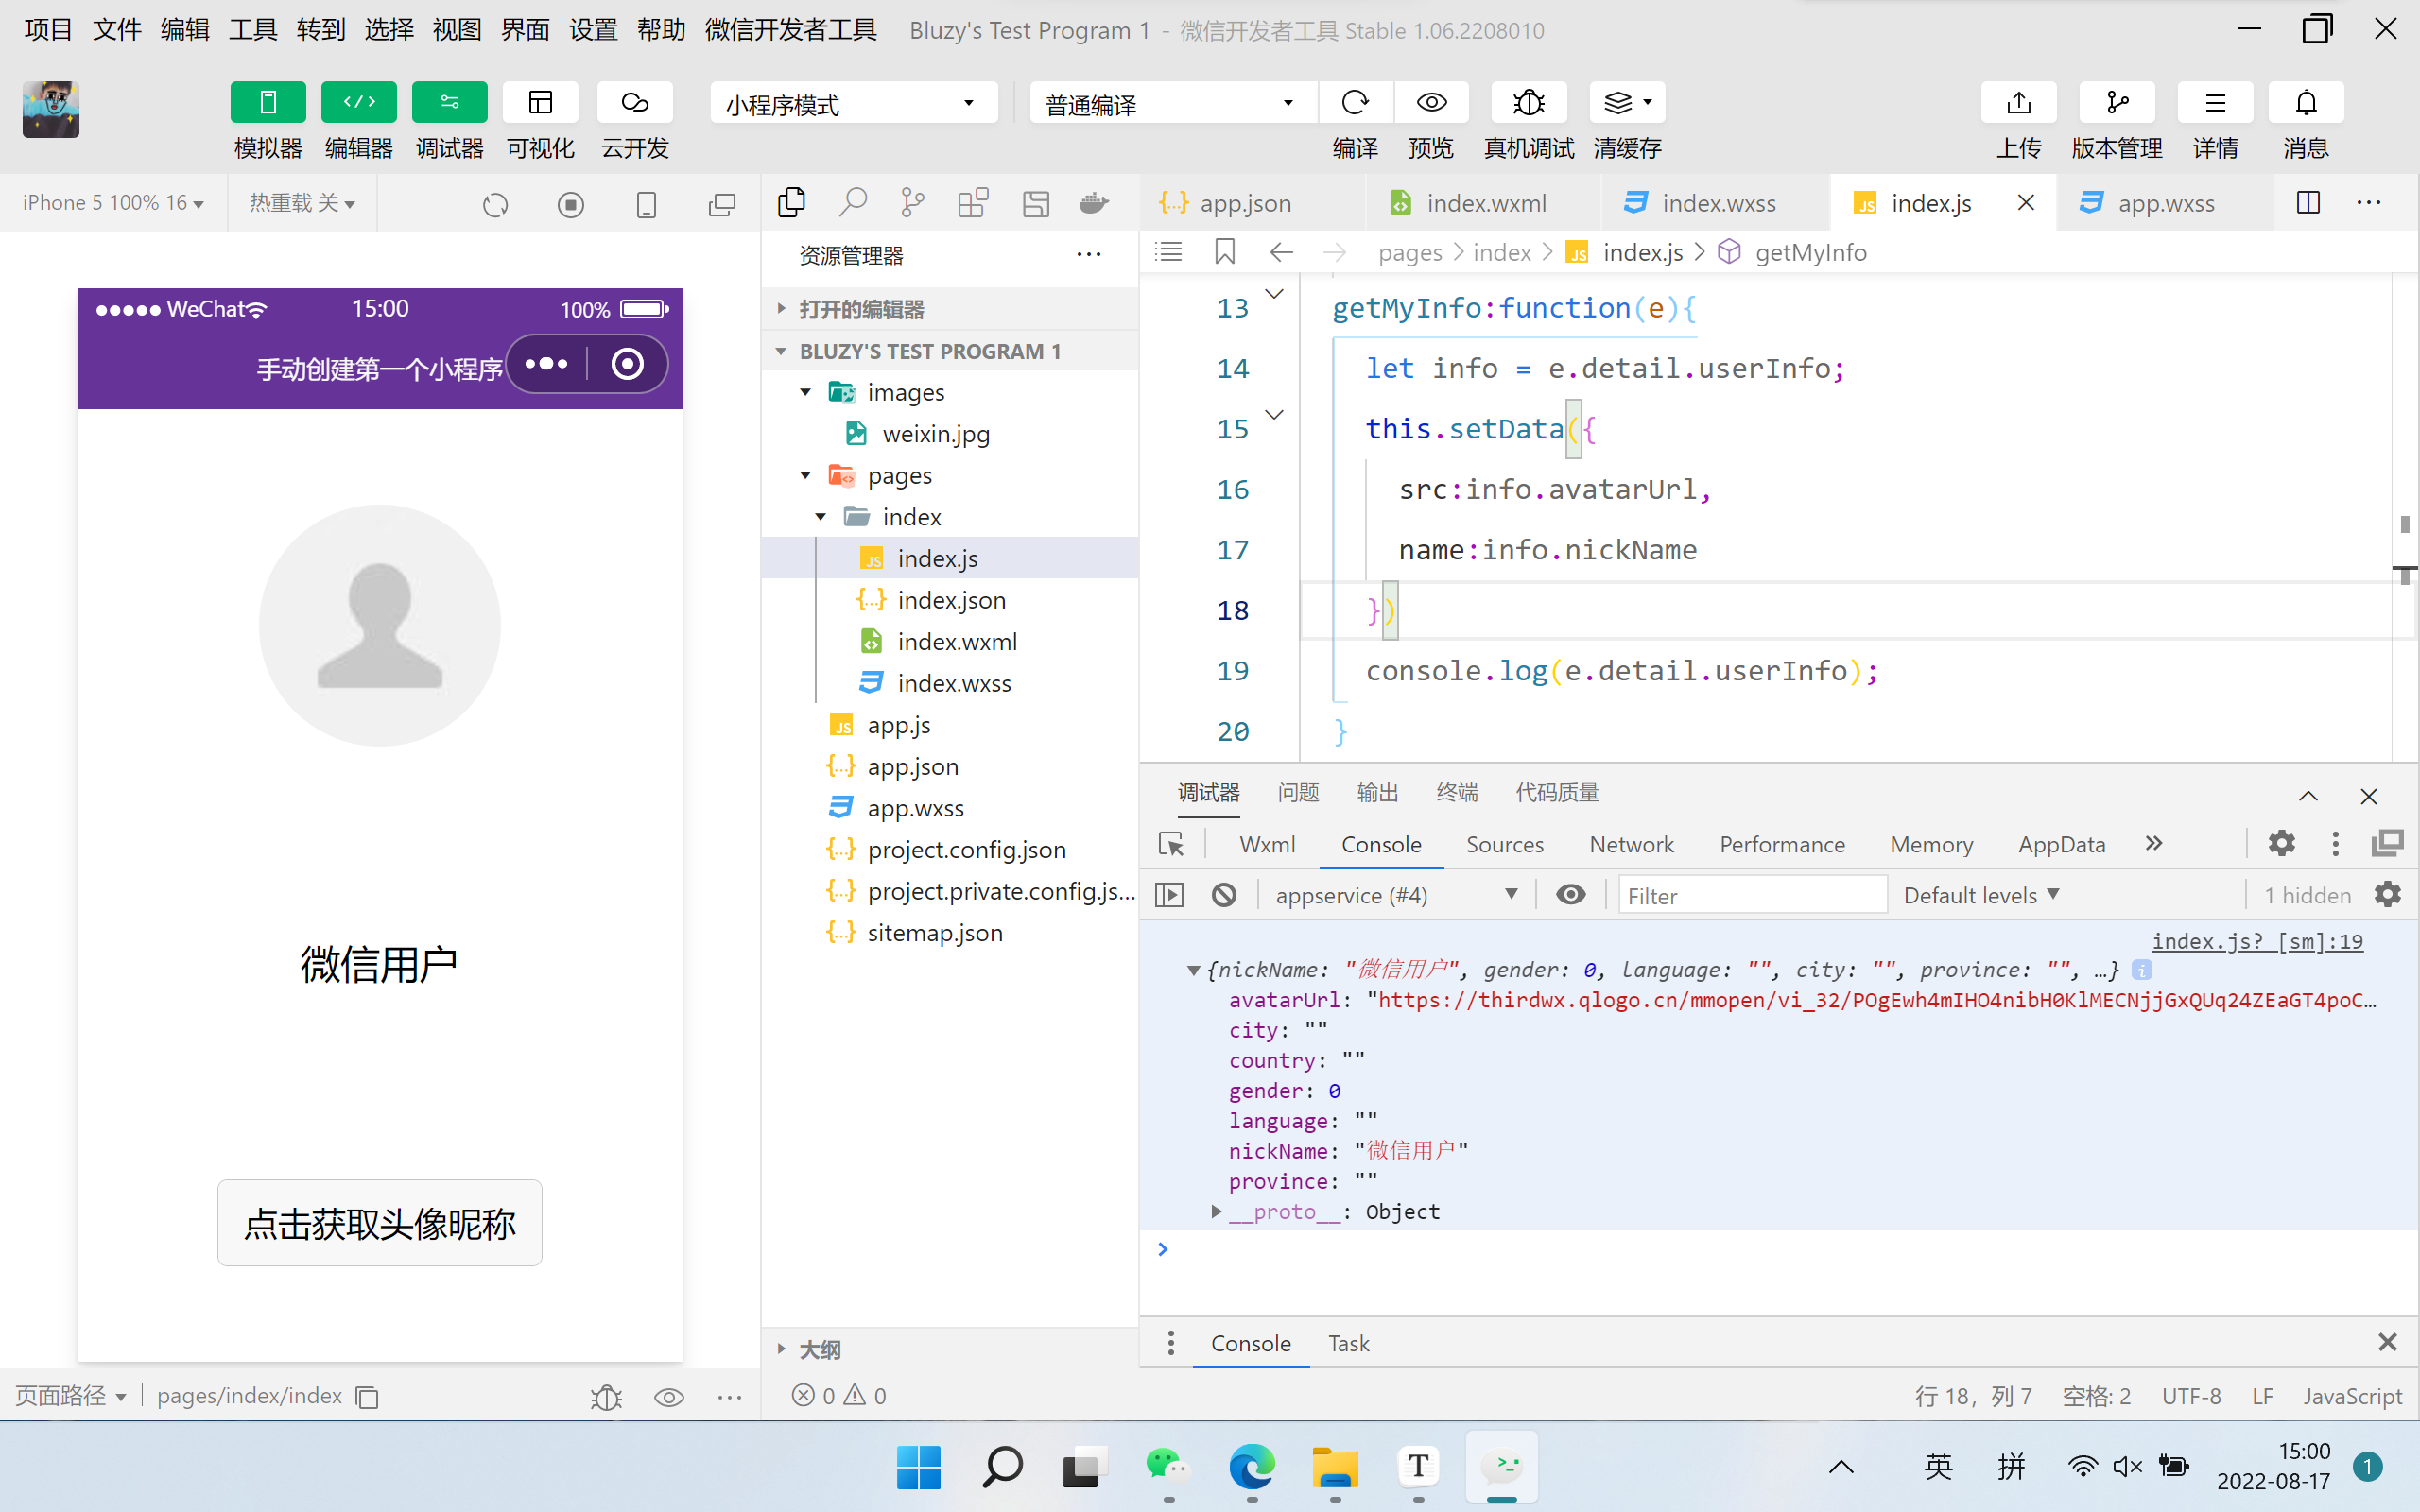Close the index.js editor tab
The image size is (2420, 1512).
click(x=2026, y=203)
